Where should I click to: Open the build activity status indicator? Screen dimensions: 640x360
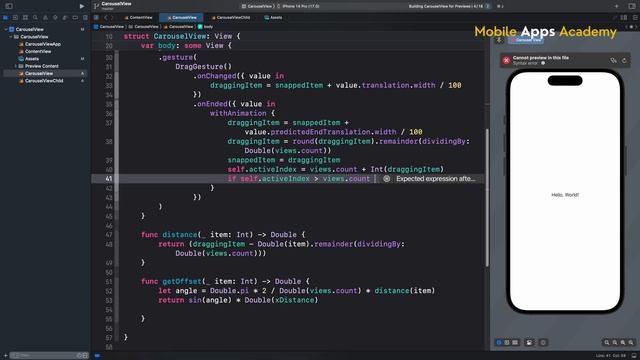pos(449,6)
